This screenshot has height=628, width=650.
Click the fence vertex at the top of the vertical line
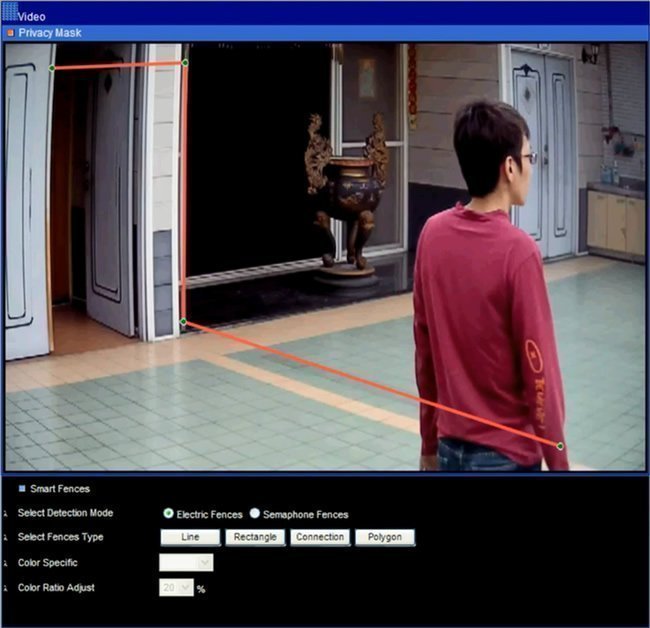pos(185,63)
